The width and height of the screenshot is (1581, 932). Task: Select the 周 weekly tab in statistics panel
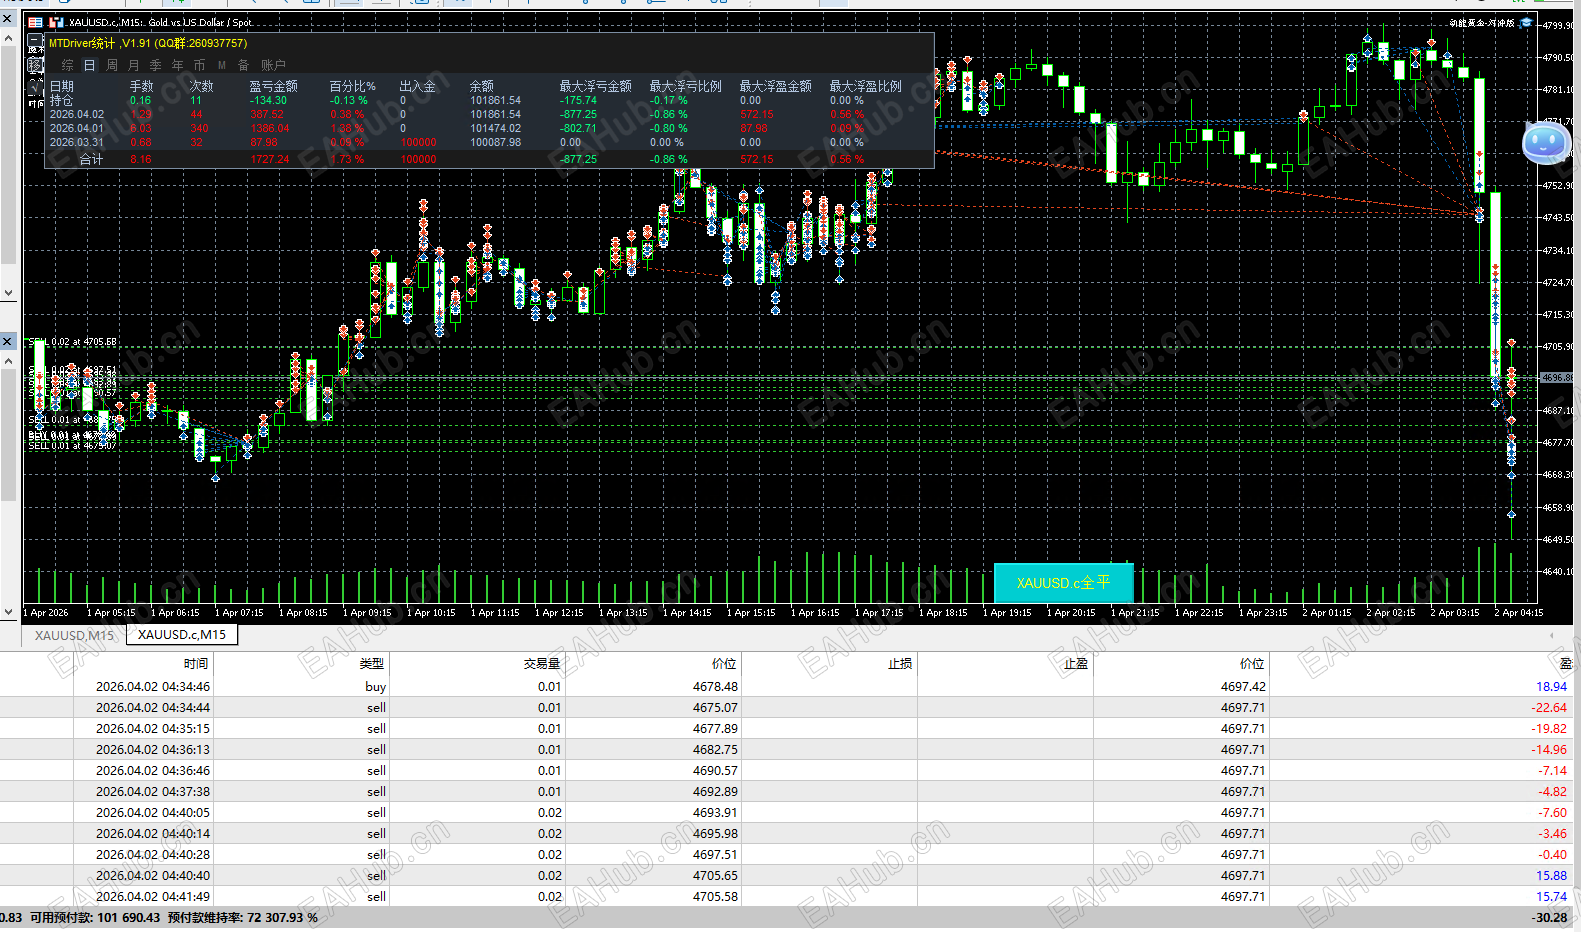tap(112, 65)
